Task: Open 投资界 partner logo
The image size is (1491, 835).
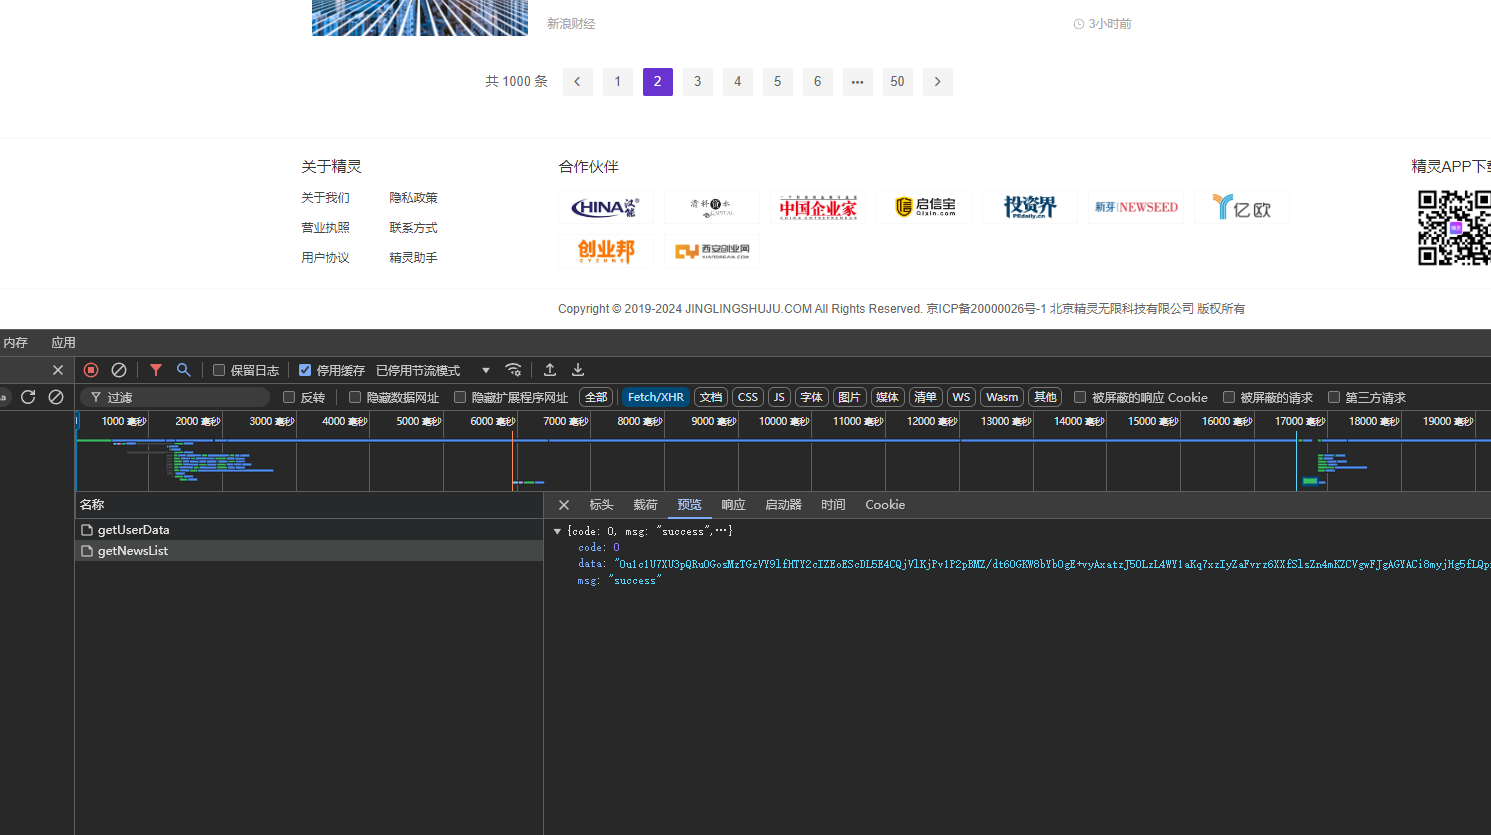Action: [1030, 207]
